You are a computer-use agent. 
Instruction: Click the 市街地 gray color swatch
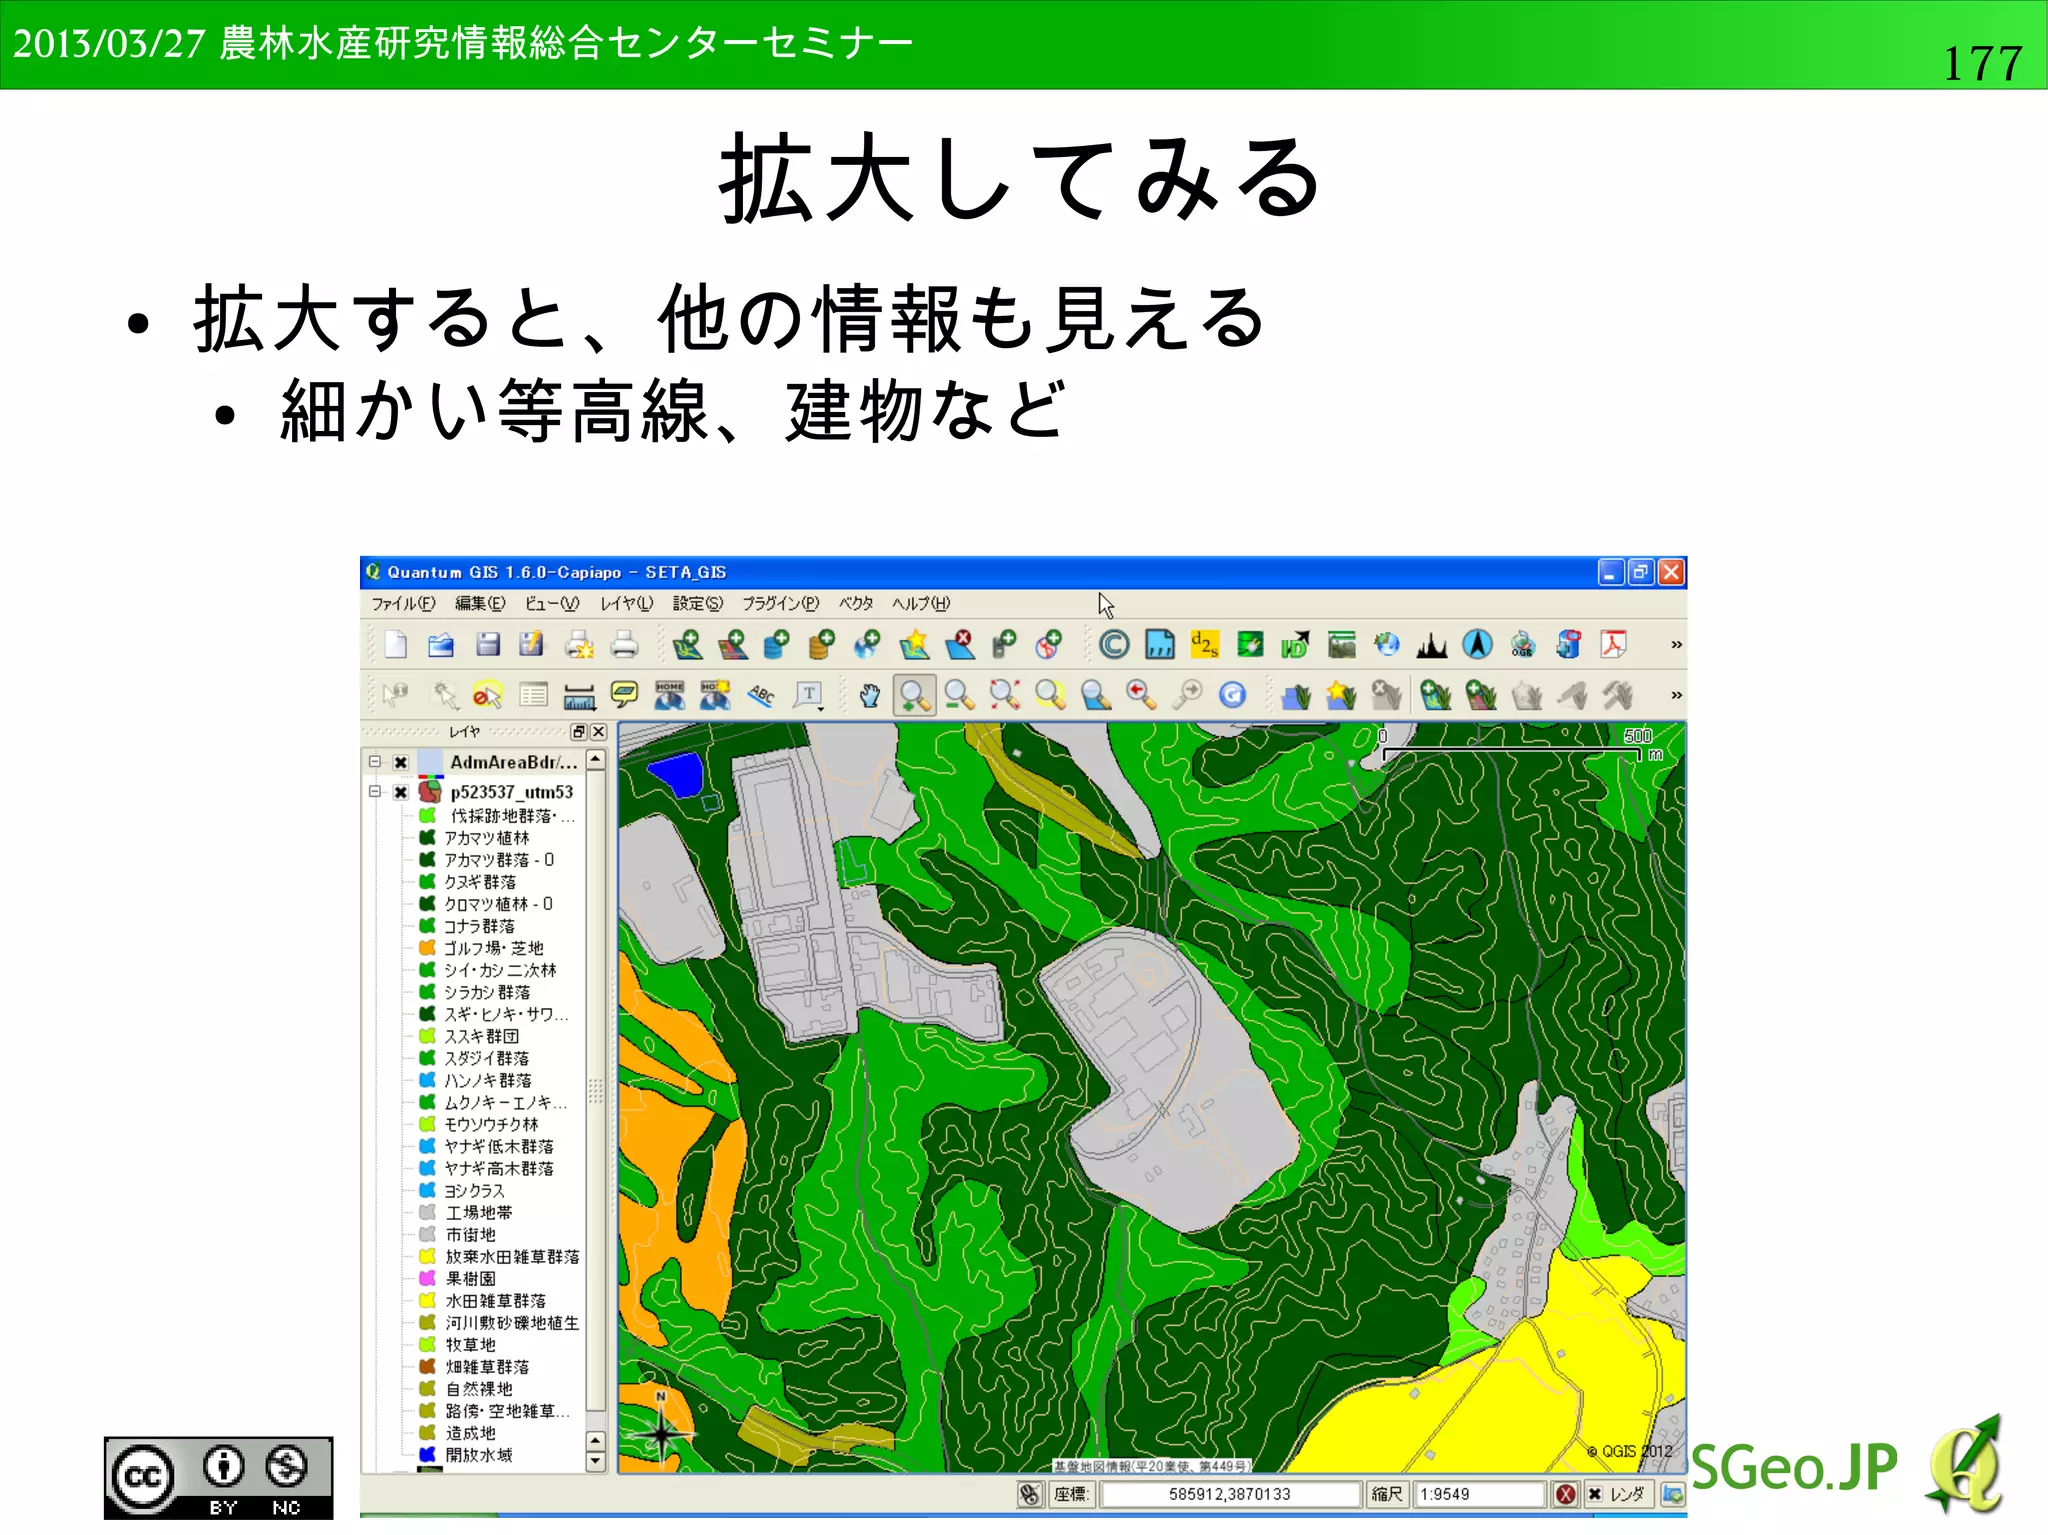pyautogui.click(x=427, y=1234)
